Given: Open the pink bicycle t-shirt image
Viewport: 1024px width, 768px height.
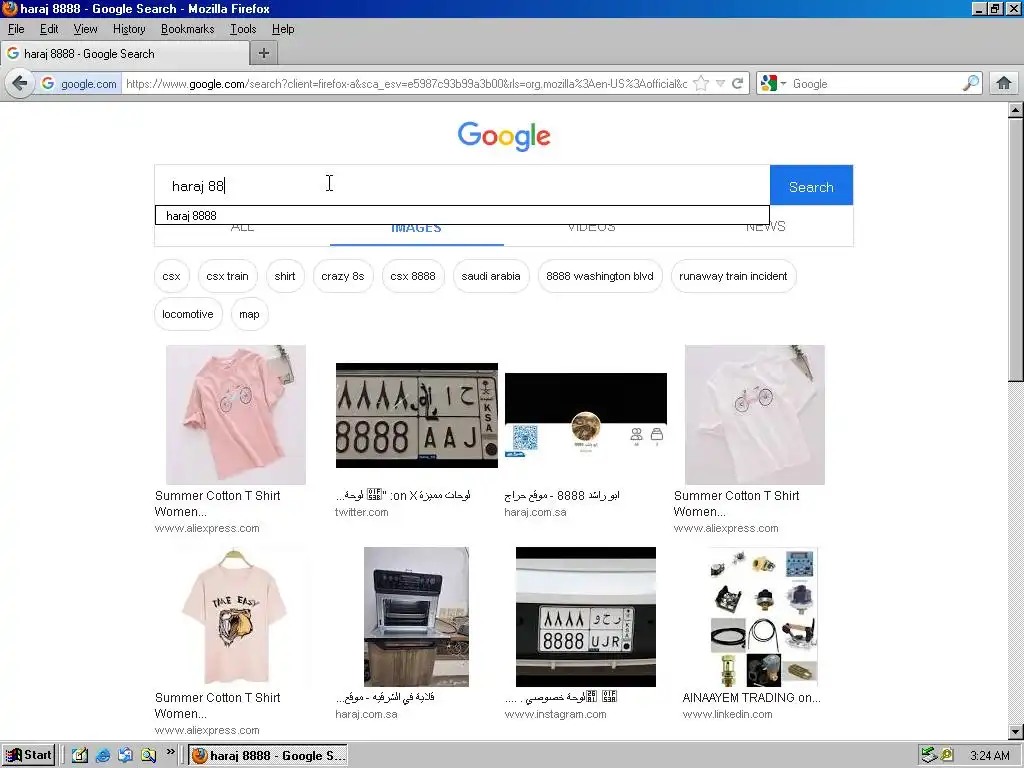Looking at the screenshot, I should click(236, 415).
